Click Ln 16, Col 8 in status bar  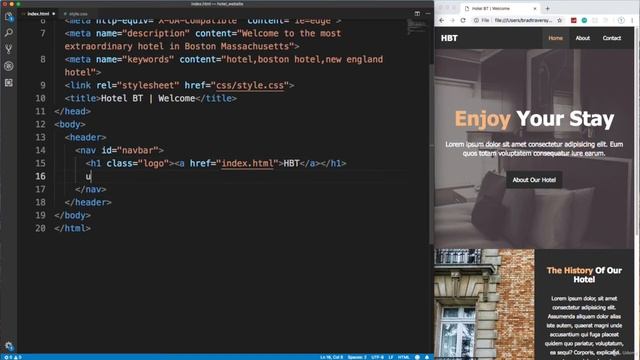click(x=331, y=357)
